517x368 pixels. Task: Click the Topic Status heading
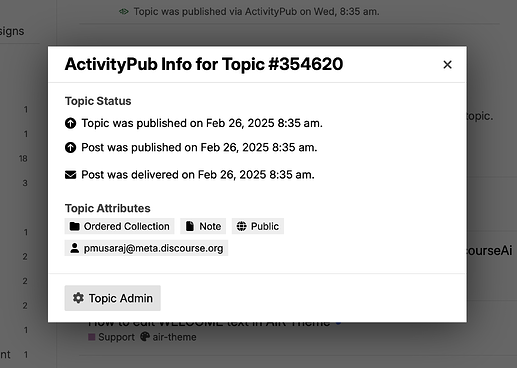point(98,101)
